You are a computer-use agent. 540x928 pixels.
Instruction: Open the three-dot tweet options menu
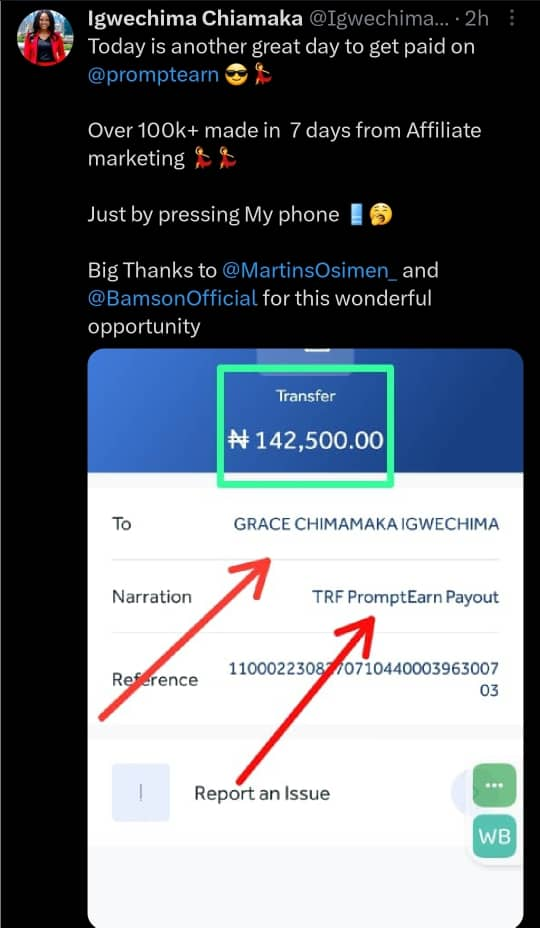click(512, 19)
